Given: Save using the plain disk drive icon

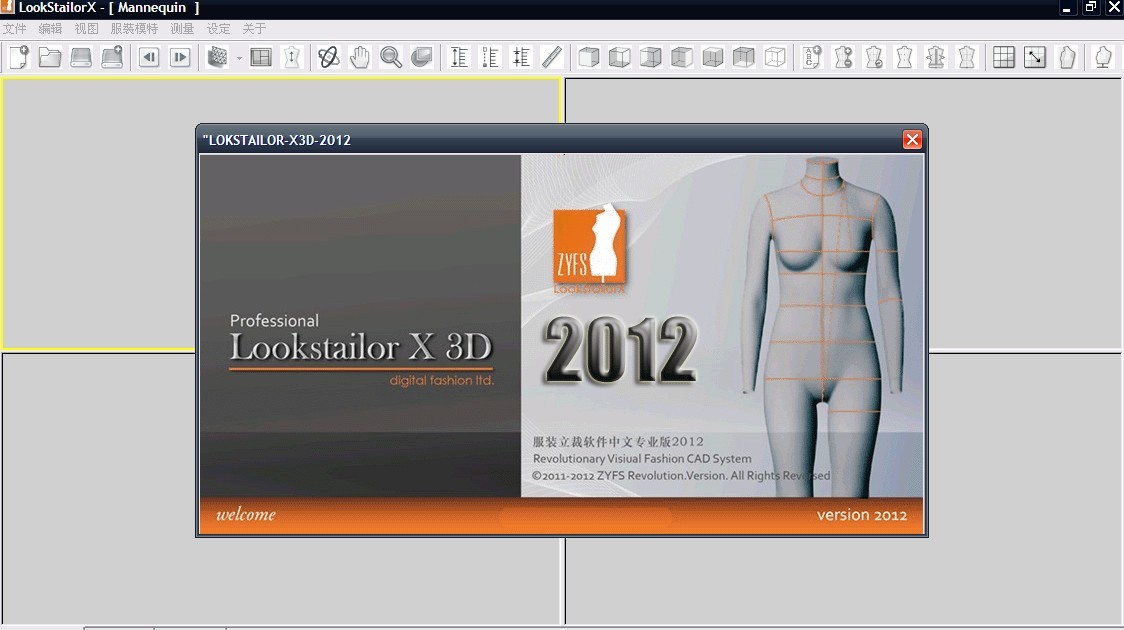Looking at the screenshot, I should [80, 57].
